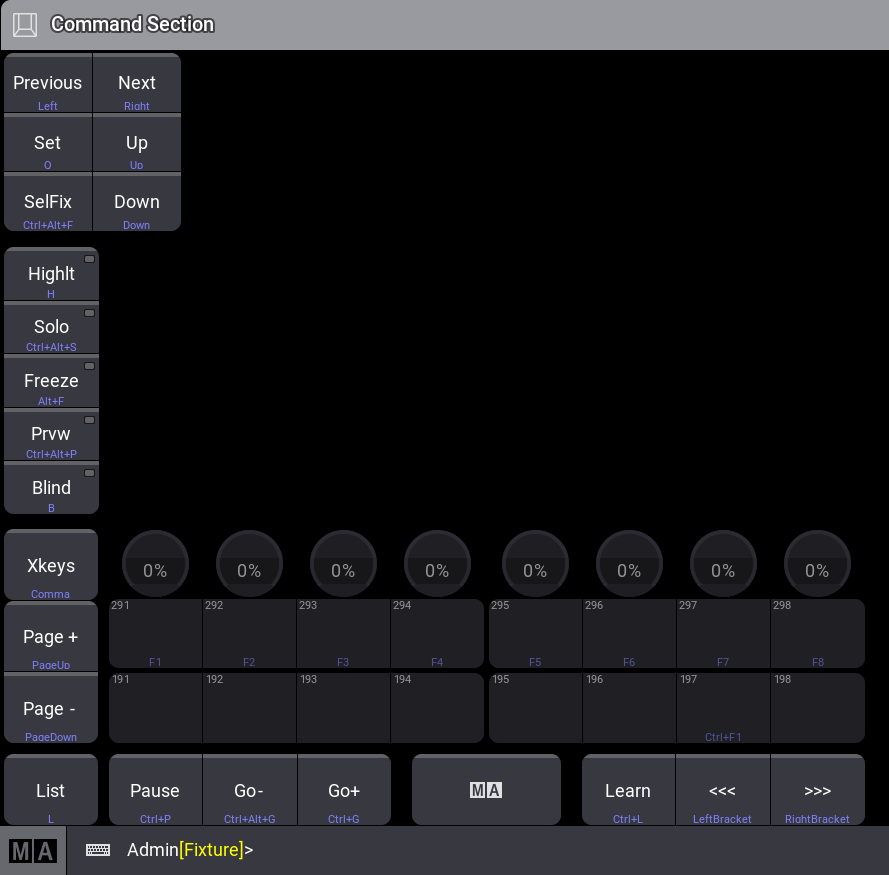Toggle the Freeze button

[51, 383]
